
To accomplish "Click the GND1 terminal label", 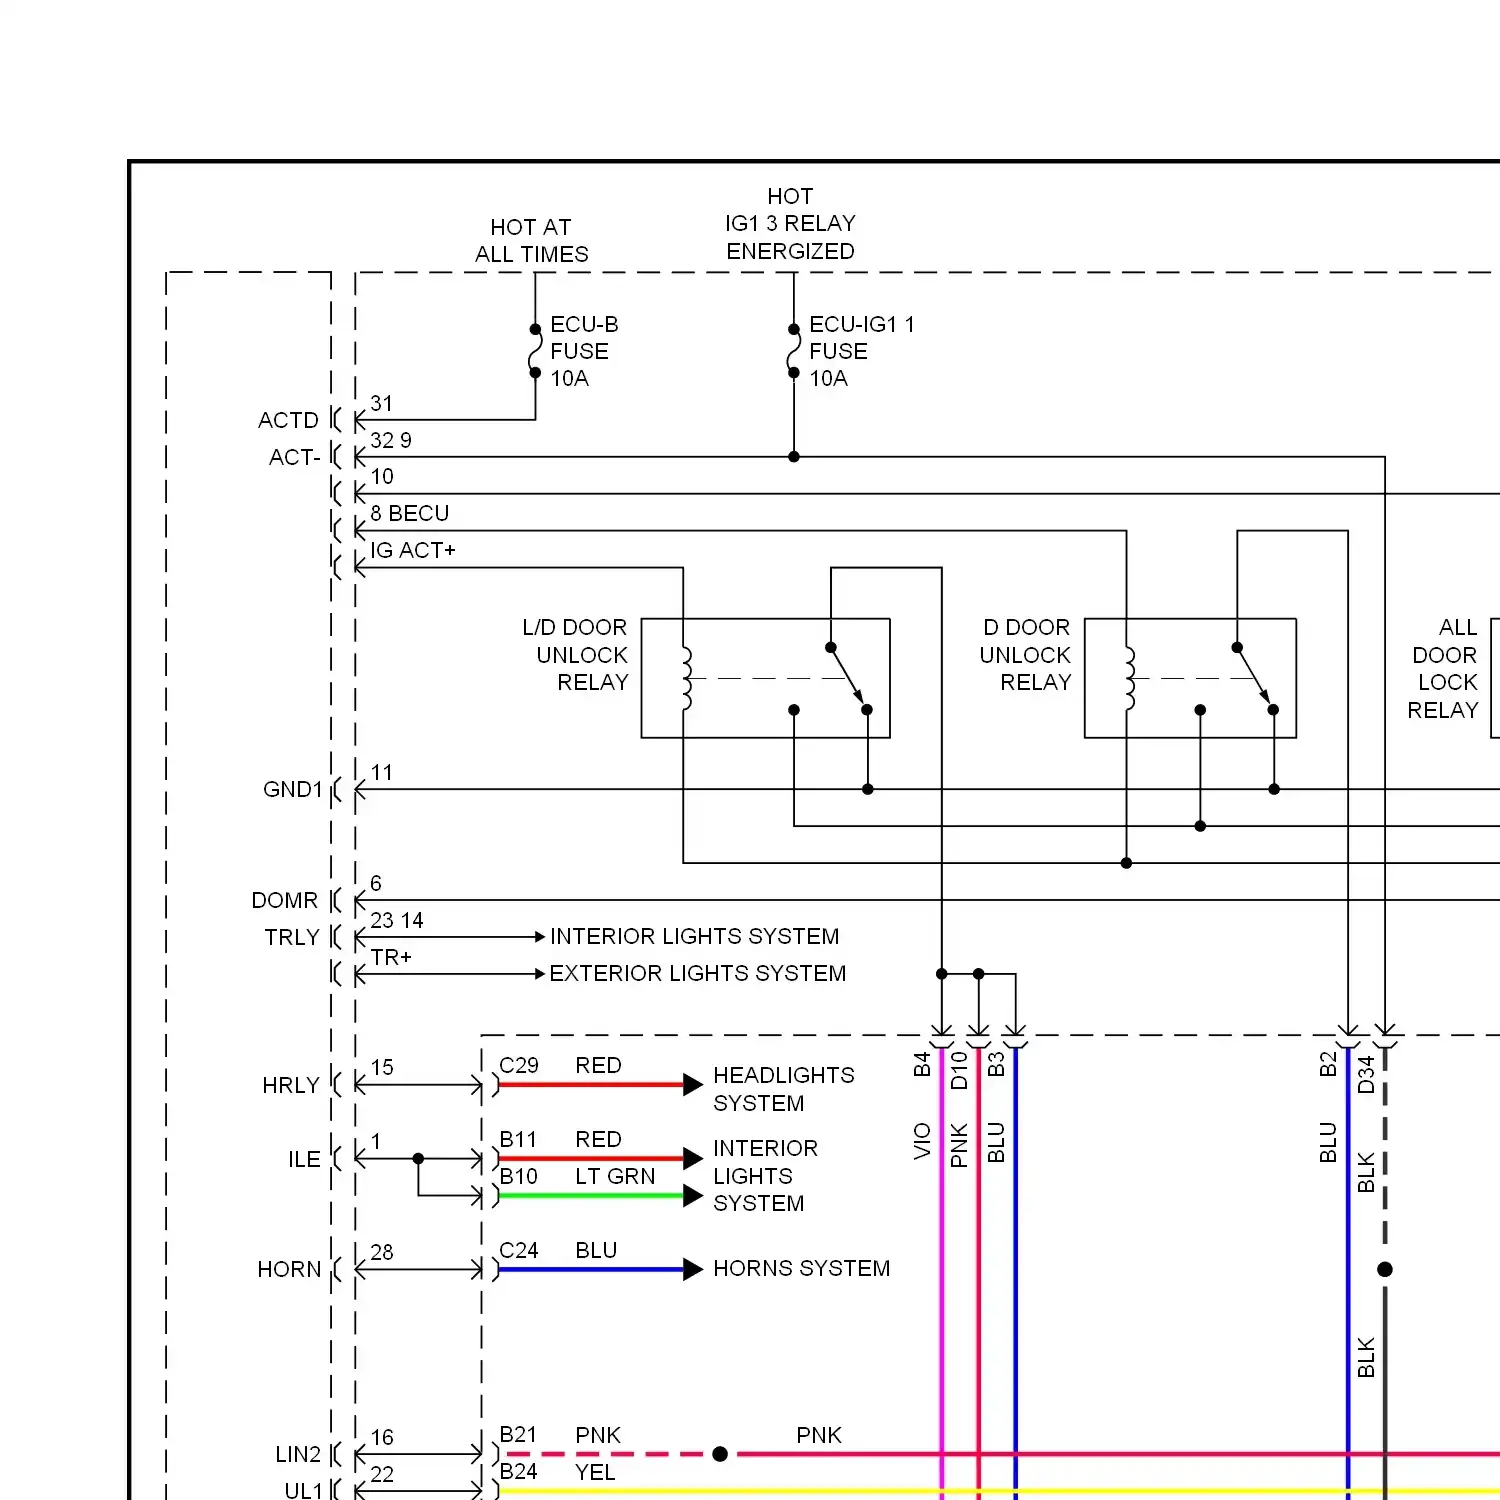I will (x=293, y=790).
